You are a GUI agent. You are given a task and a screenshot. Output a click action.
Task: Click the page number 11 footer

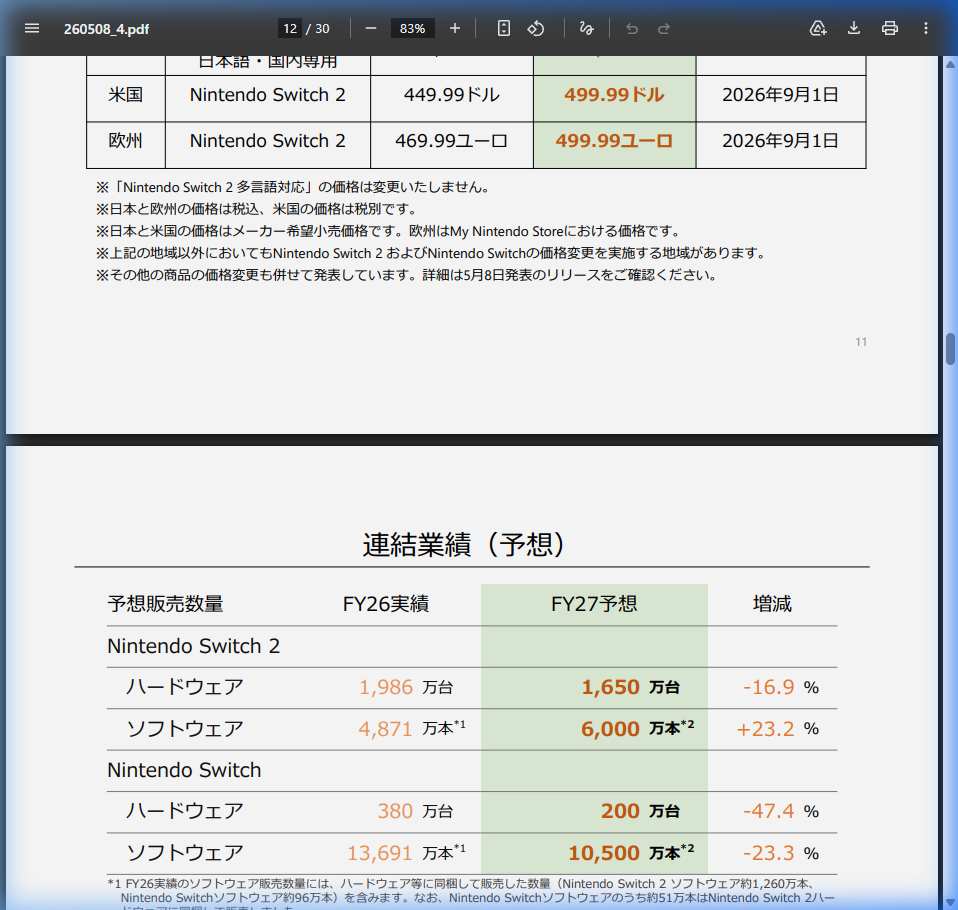[861, 342]
